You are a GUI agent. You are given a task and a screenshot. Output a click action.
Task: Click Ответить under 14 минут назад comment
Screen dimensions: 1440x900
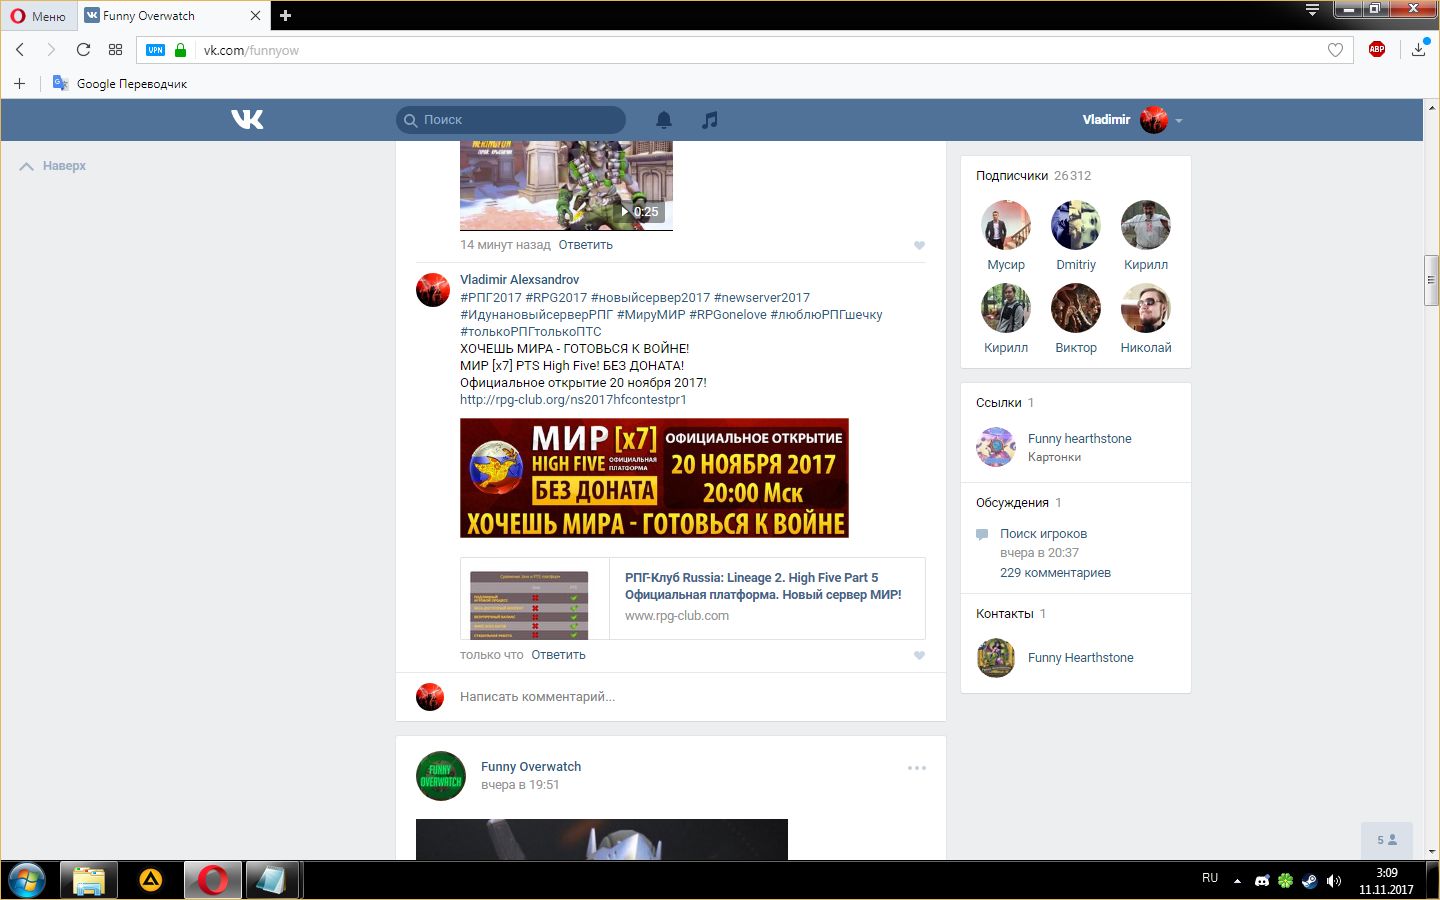click(585, 245)
